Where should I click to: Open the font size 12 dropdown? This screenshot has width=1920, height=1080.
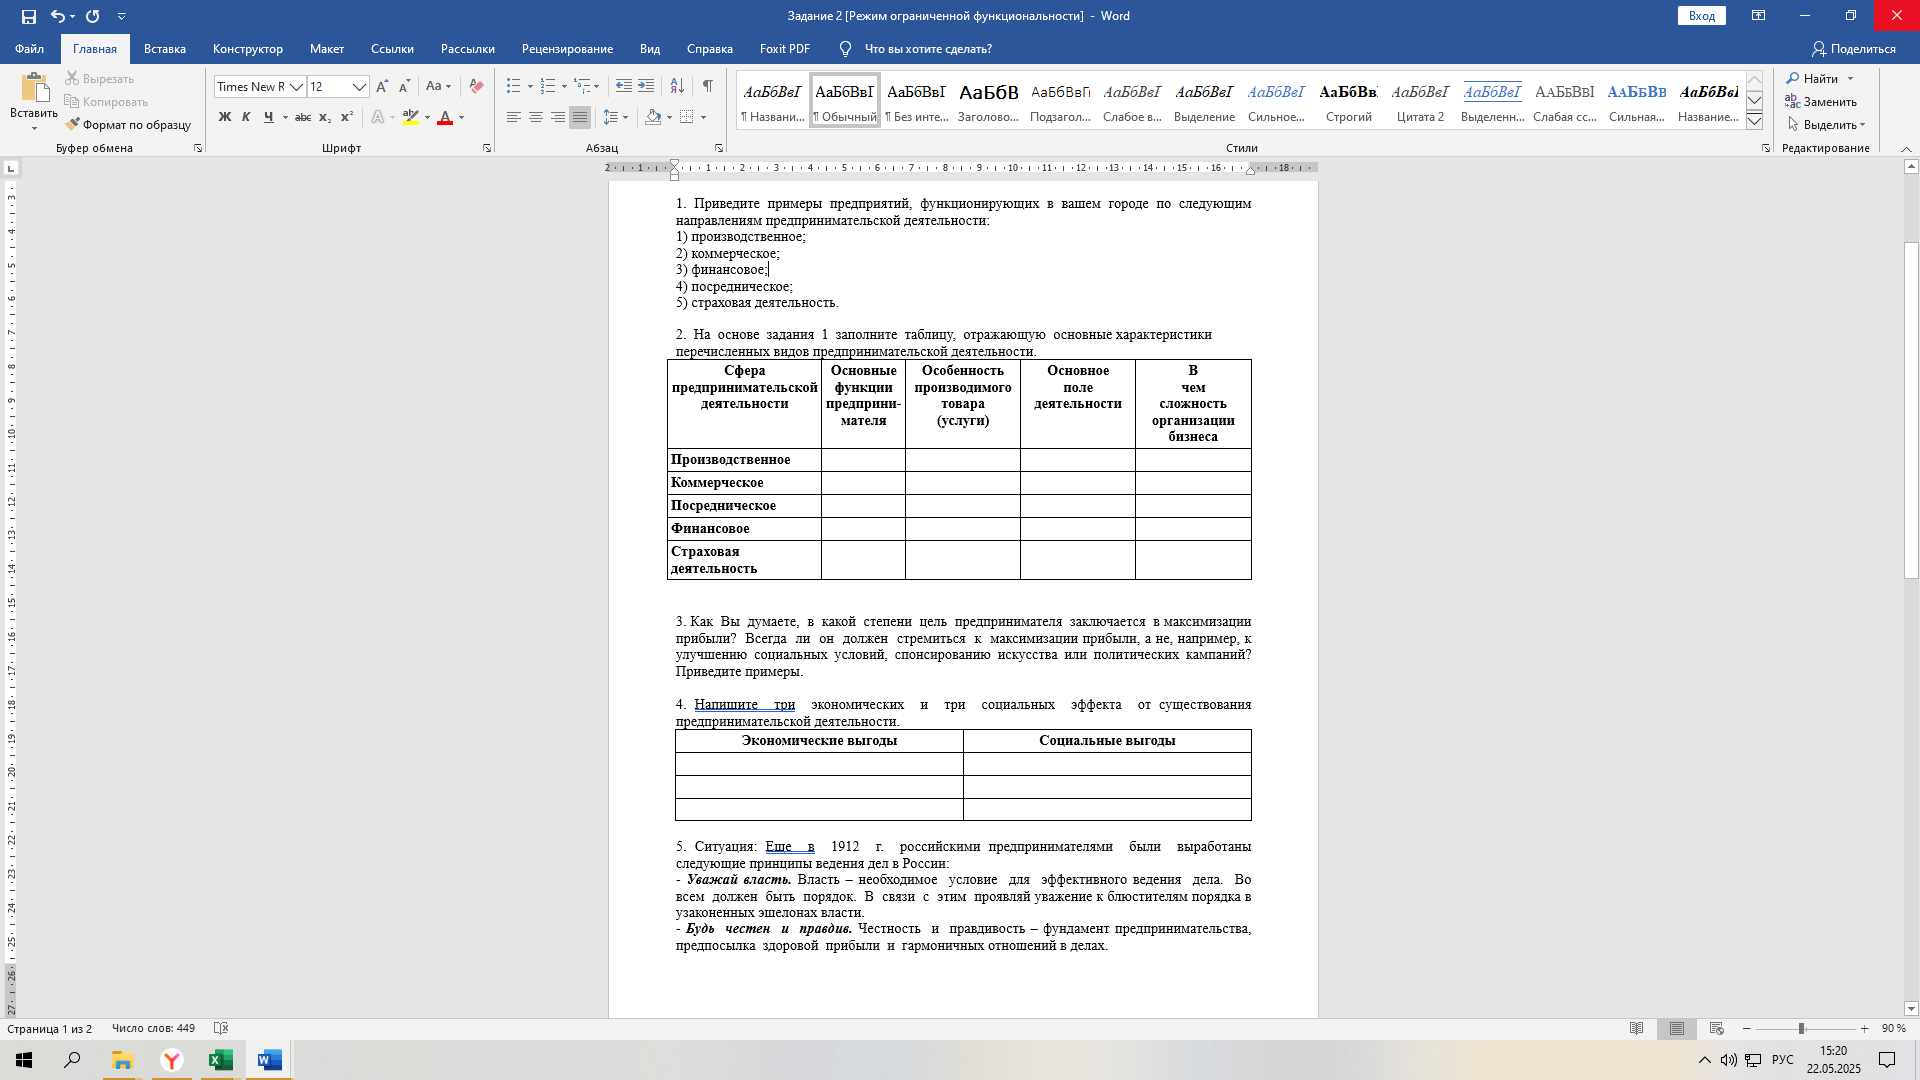(359, 87)
